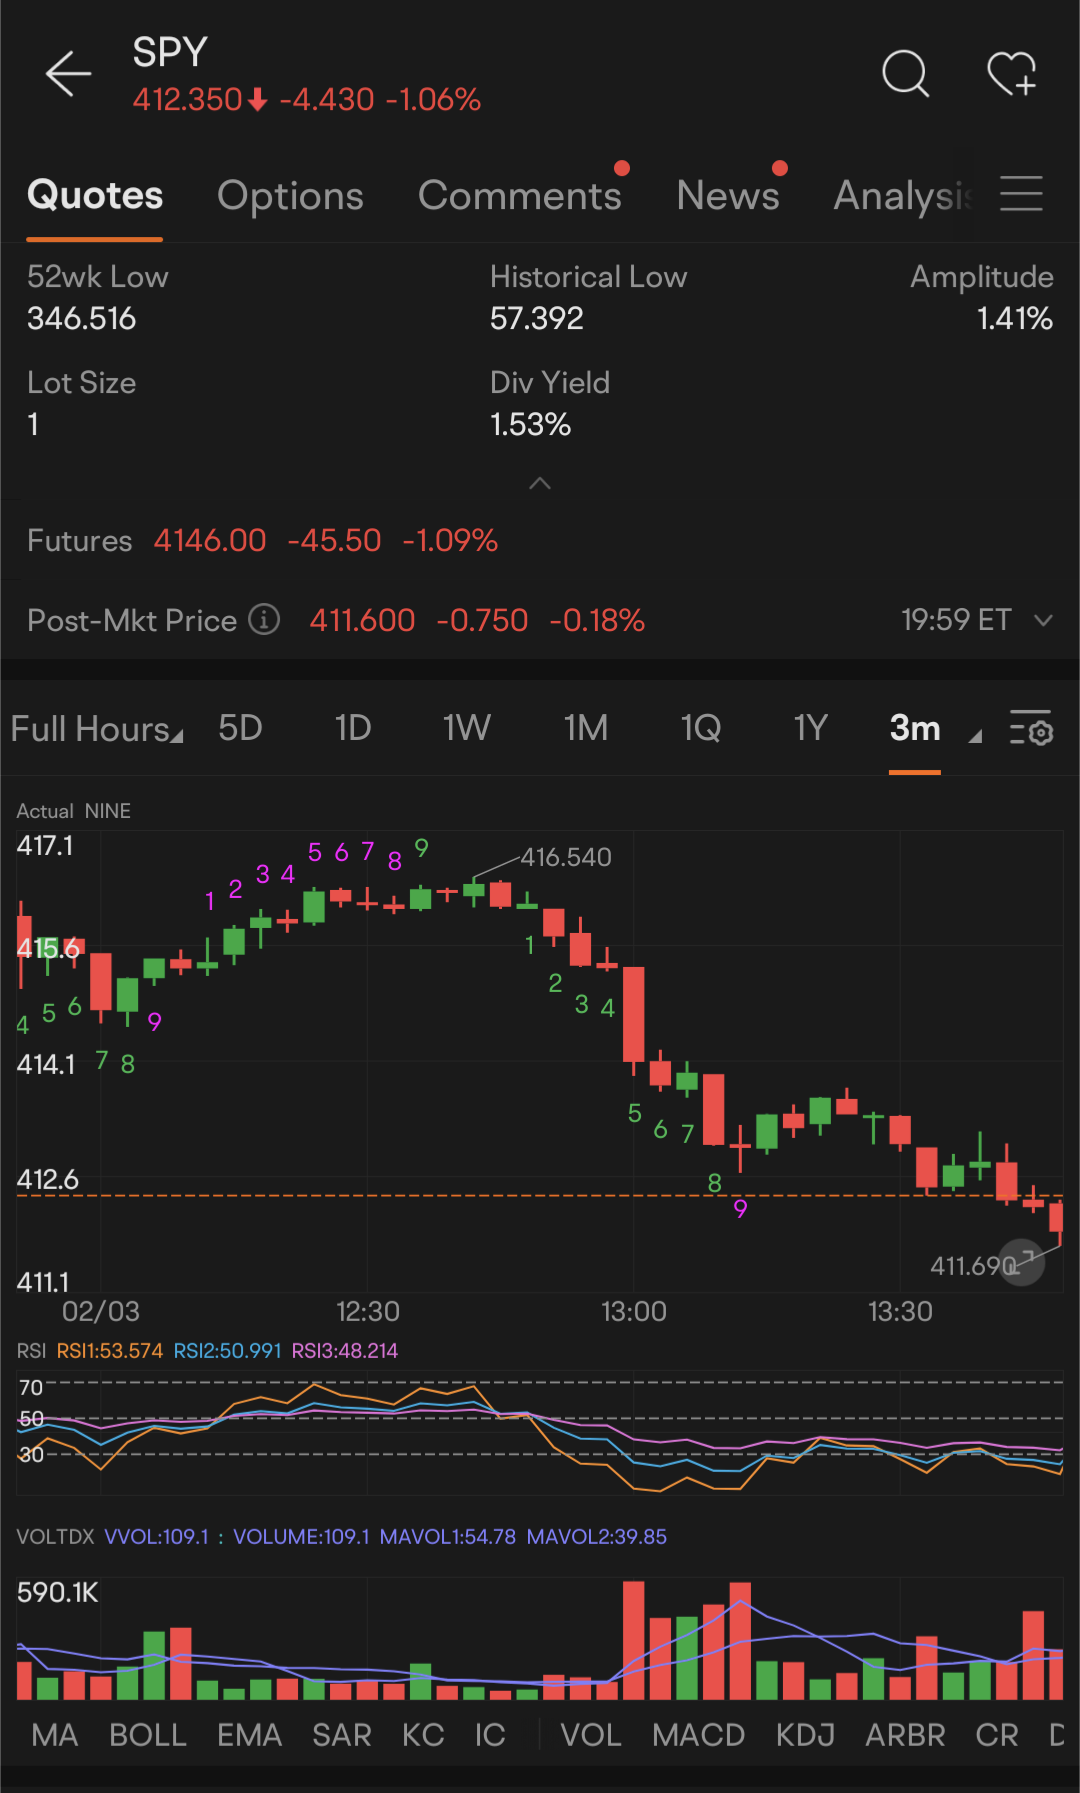Tap the 52wk Low value 346.516
Viewport: 1080px width, 1793px height.
pyautogui.click(x=82, y=319)
